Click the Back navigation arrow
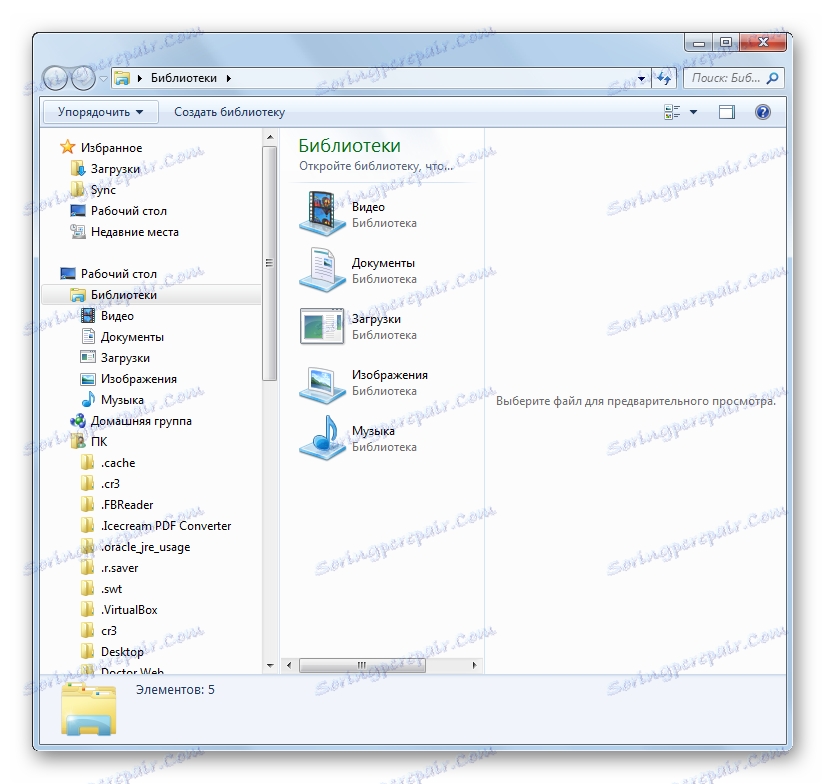This screenshot has height=784, width=826. [56, 78]
